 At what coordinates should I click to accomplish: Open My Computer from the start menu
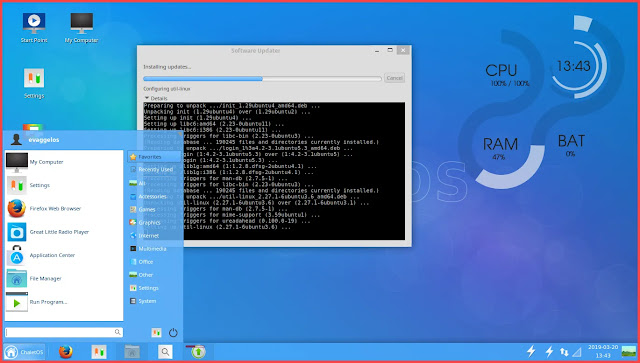64,162
